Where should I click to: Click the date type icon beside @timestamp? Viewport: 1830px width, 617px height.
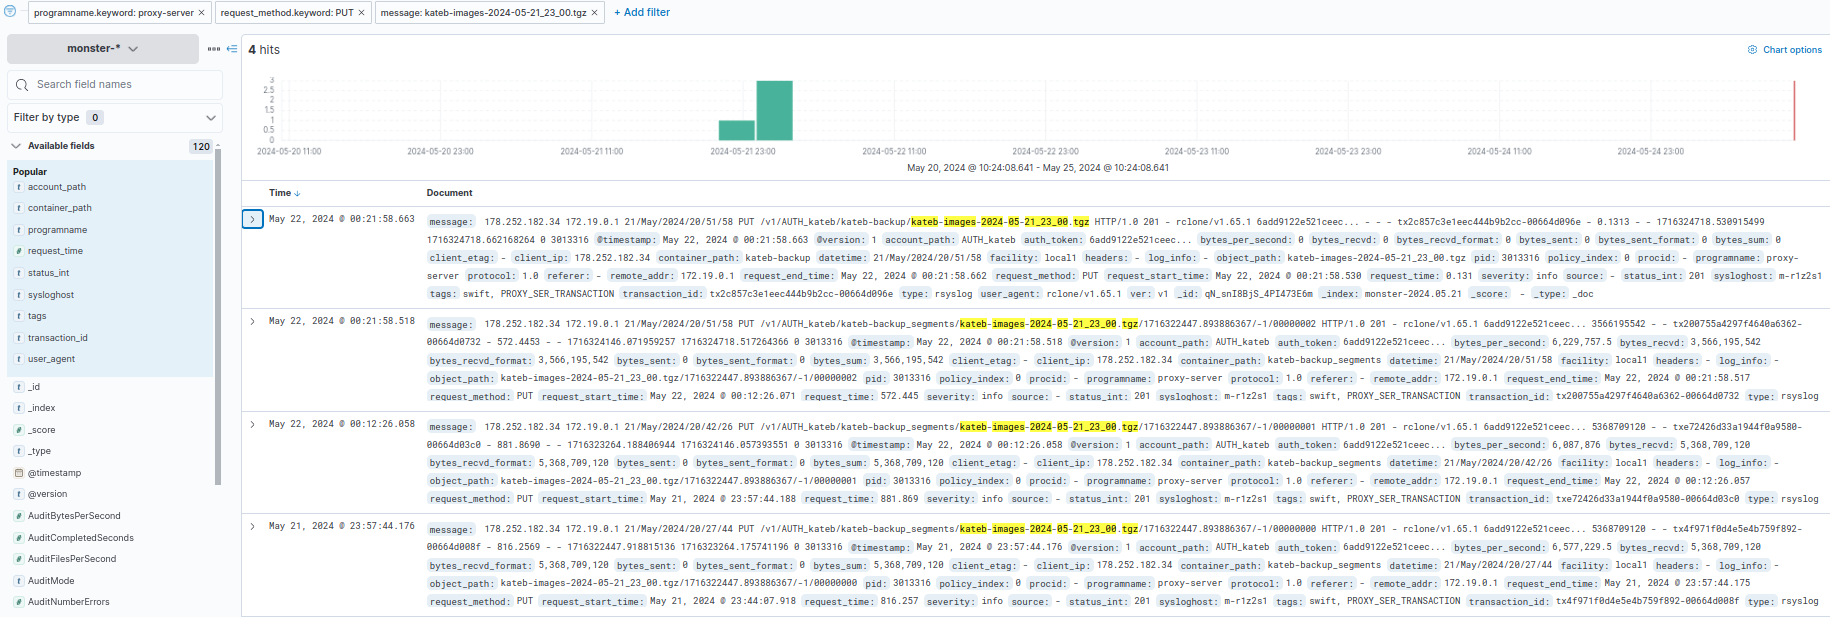click(x=19, y=473)
